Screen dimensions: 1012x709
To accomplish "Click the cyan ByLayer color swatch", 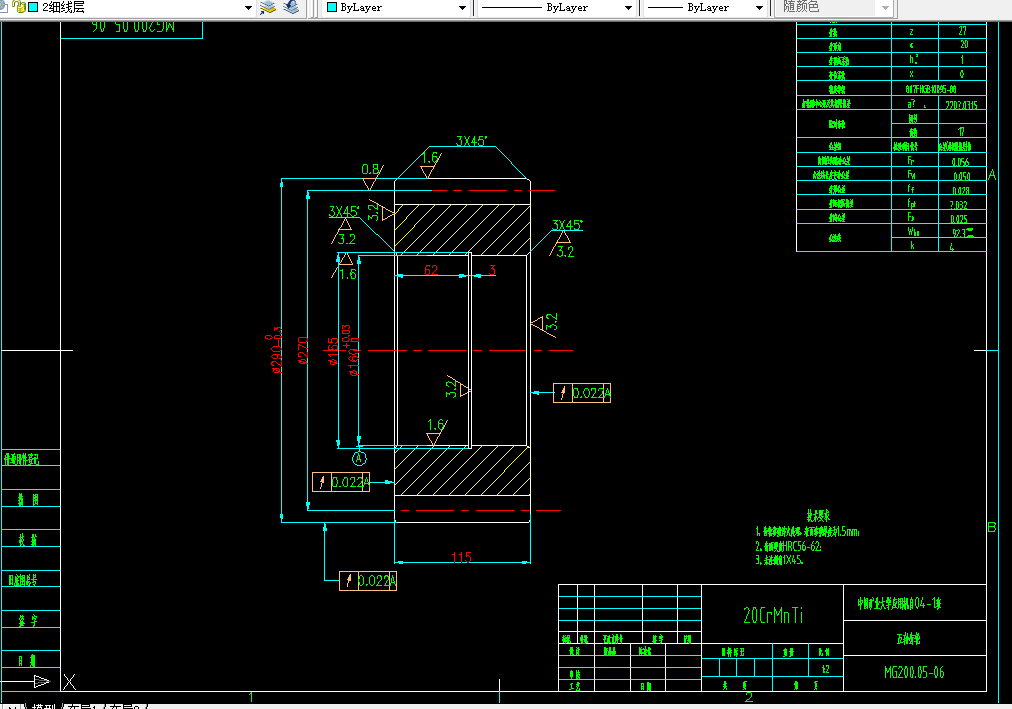I will coord(332,7).
